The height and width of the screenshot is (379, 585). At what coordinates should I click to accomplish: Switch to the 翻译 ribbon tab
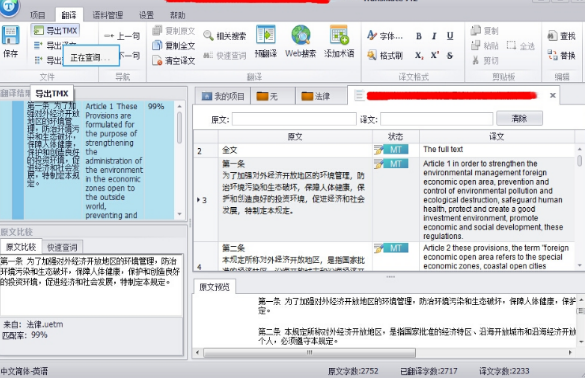69,15
